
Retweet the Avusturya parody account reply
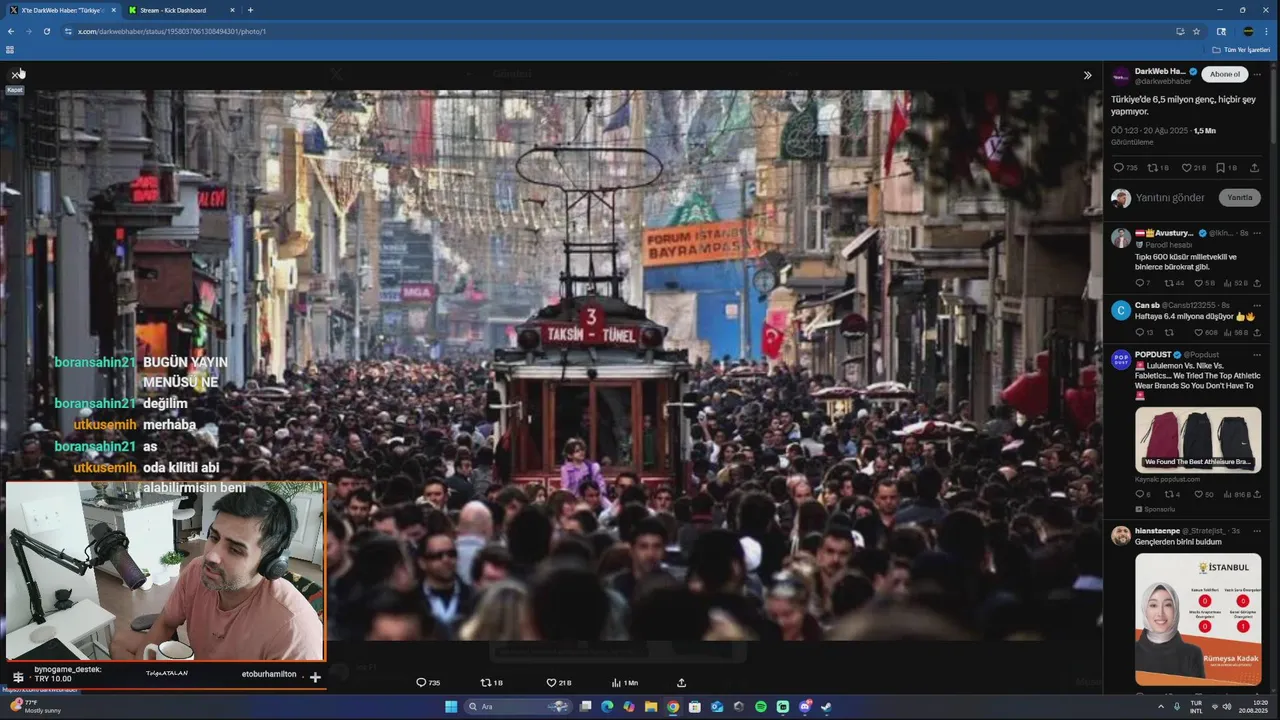point(1167,283)
